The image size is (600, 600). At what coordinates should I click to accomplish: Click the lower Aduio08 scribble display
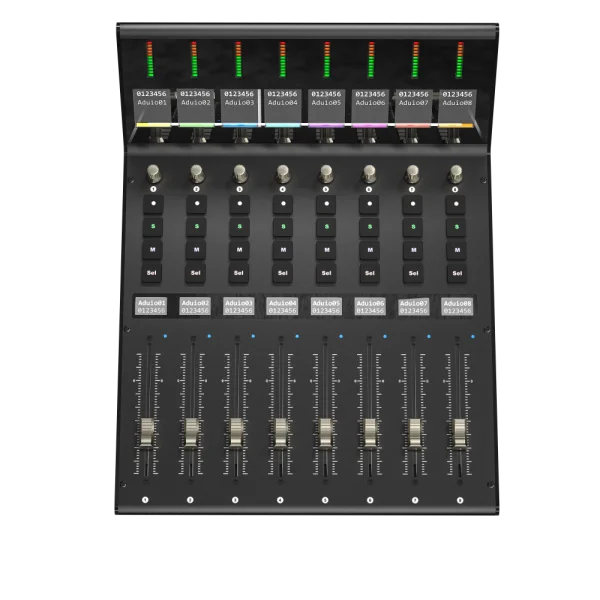(457, 307)
